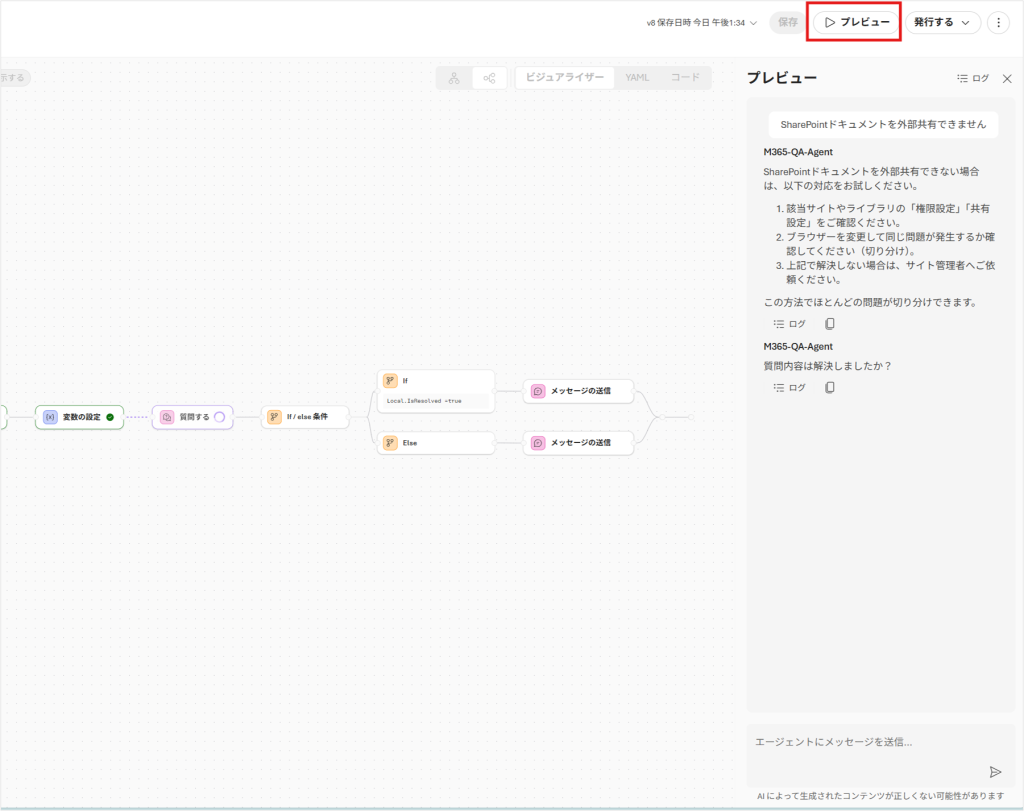
Task: Copy the 質問内容は解決しましたか message
Action: (x=830, y=388)
